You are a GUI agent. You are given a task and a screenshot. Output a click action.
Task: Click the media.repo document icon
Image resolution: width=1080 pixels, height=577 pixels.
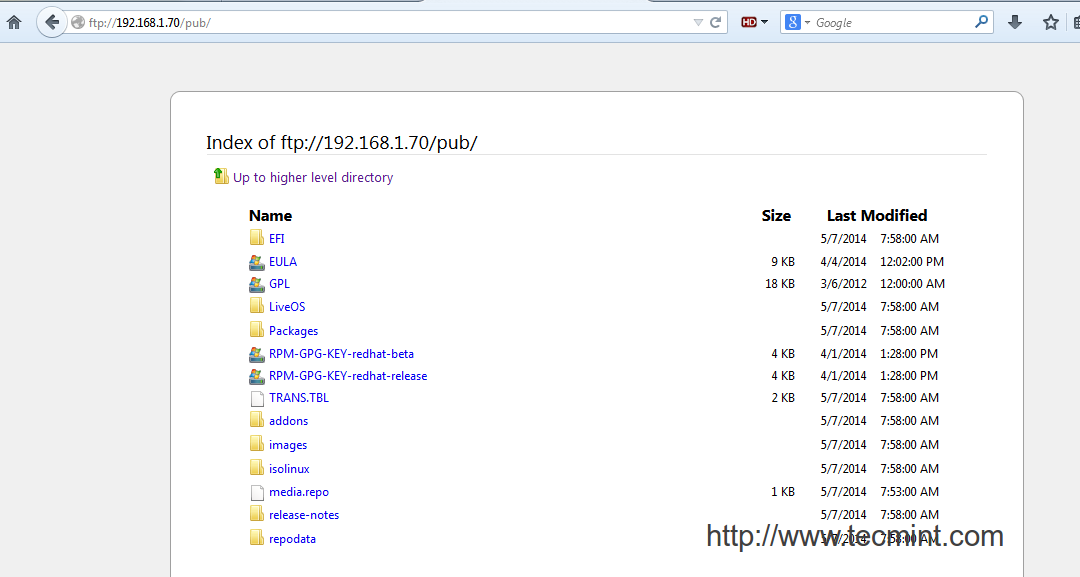[257, 492]
